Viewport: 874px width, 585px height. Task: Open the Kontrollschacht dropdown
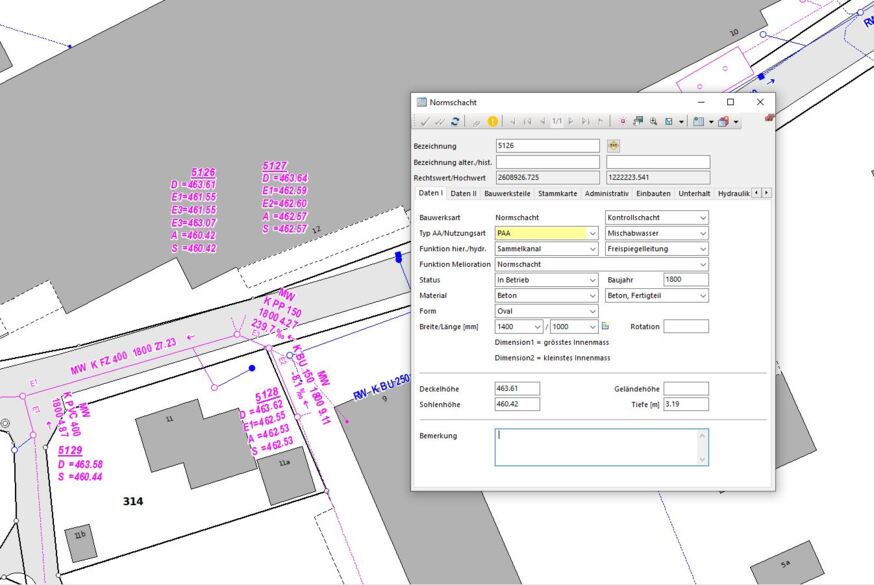pos(657,217)
